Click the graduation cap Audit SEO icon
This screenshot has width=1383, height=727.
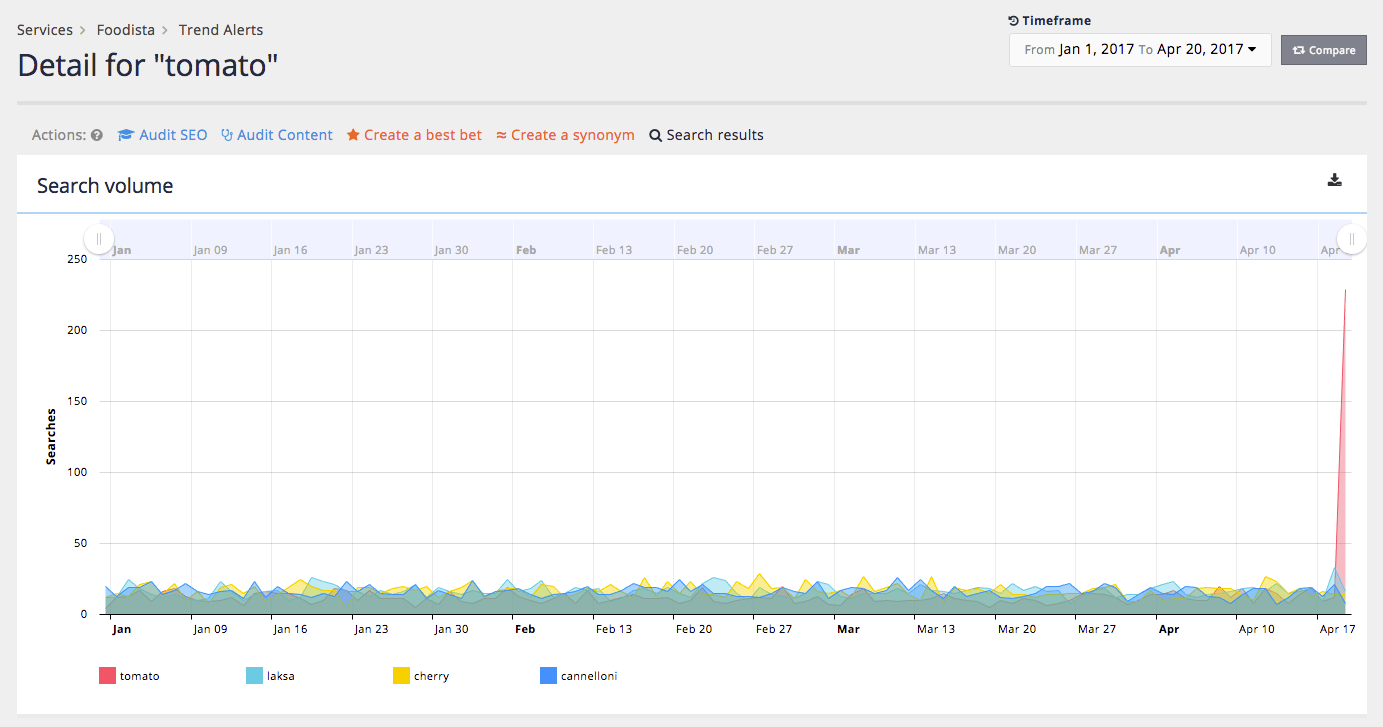[x=126, y=135]
